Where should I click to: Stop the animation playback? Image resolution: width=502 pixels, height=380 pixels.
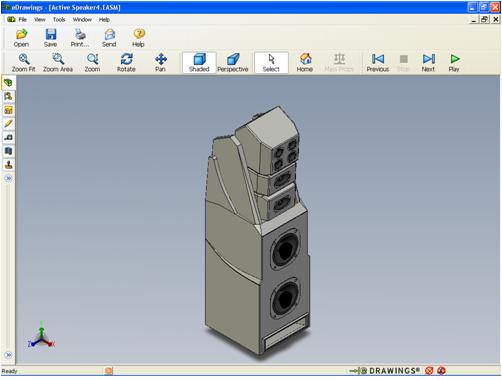point(403,63)
